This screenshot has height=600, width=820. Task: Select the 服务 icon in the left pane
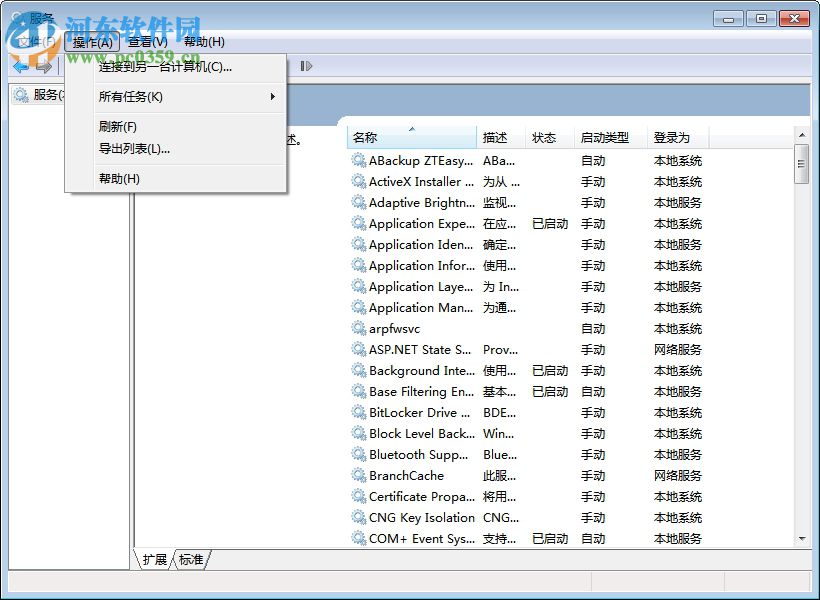click(x=22, y=95)
